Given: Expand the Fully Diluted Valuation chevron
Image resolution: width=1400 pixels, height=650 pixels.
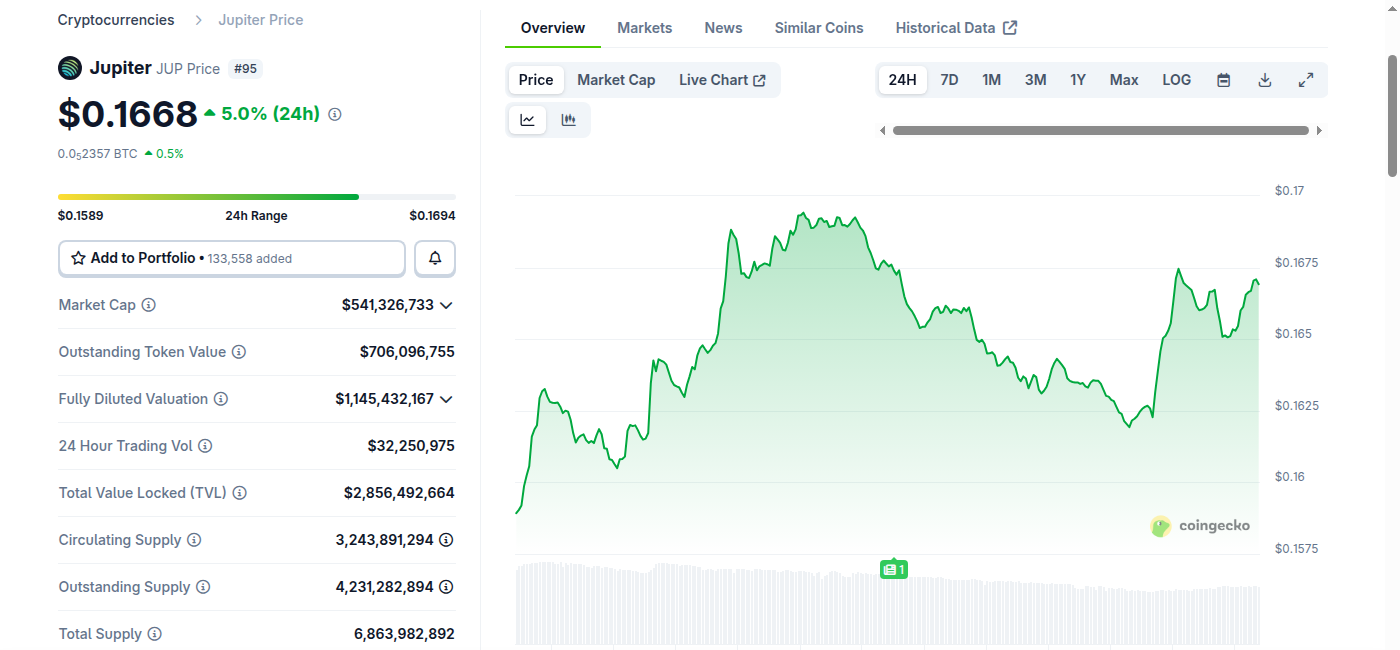Looking at the screenshot, I should 446,399.
